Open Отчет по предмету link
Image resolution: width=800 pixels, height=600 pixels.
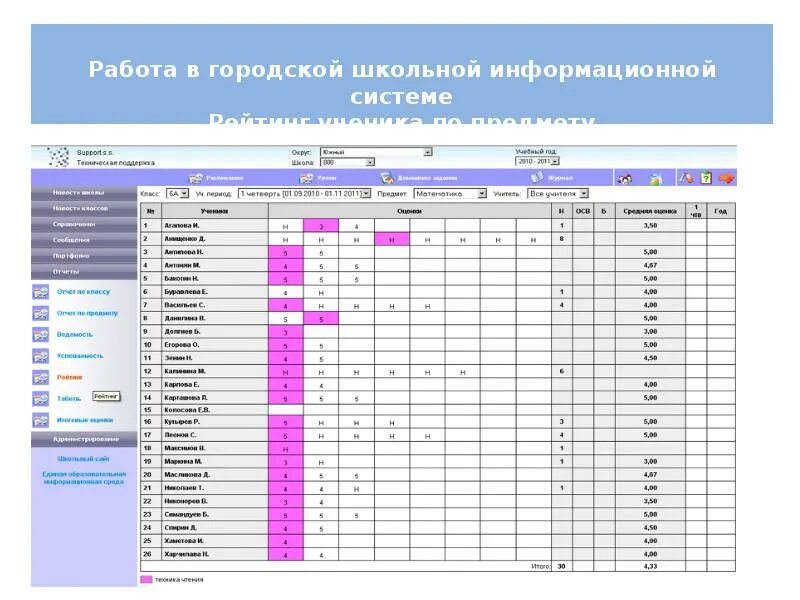87,313
